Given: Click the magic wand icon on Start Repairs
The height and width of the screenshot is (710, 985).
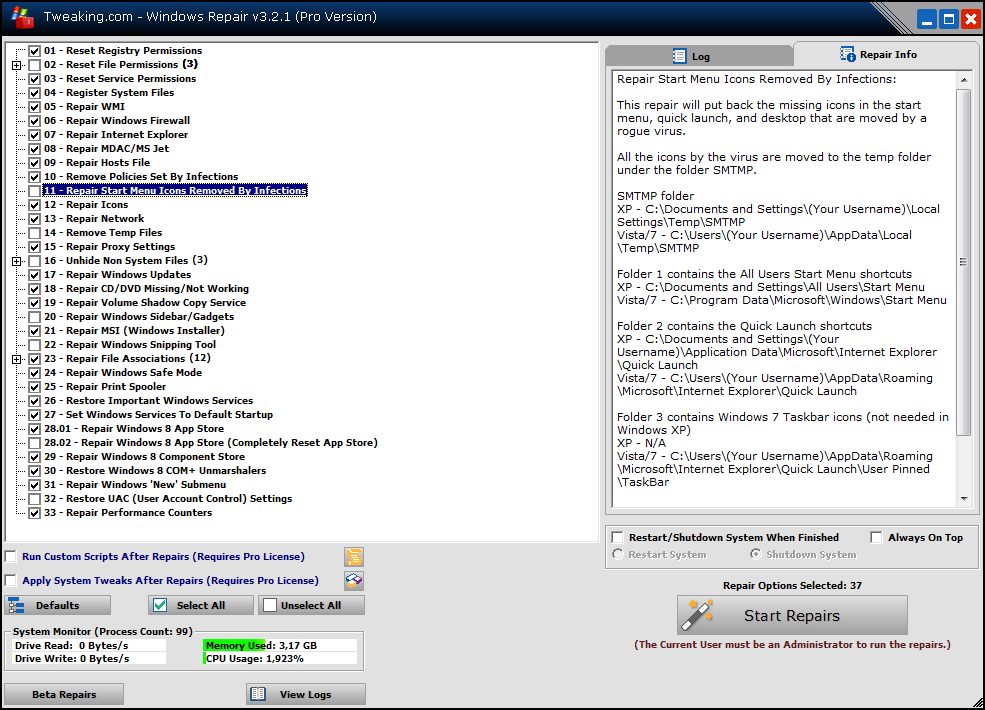Looking at the screenshot, I should point(698,615).
